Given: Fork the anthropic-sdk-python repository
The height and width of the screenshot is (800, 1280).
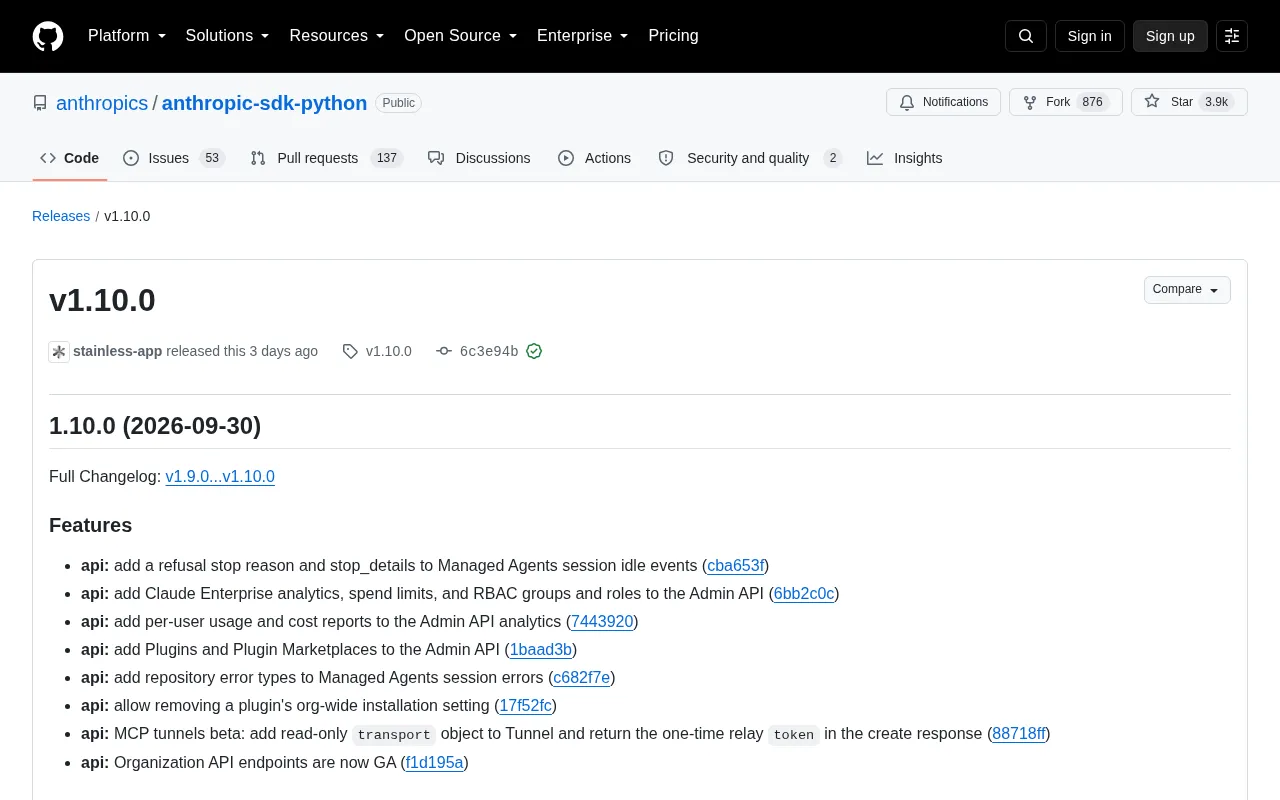Looking at the screenshot, I should pyautogui.click(x=1066, y=102).
